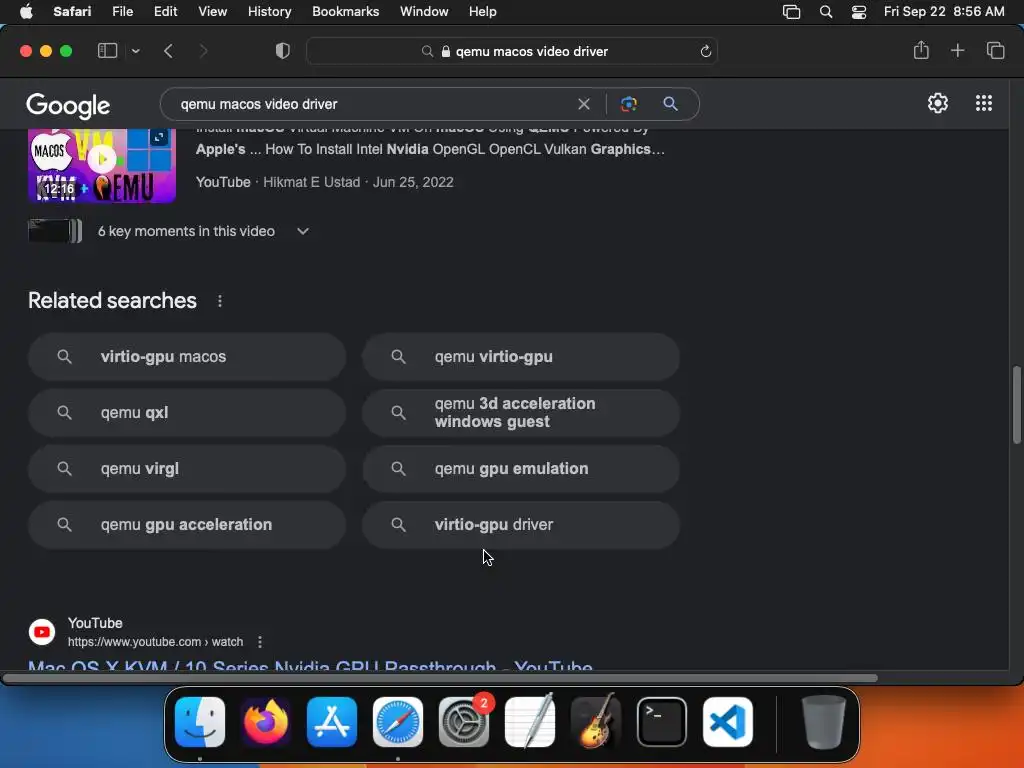
Task: Switch to Safari in the Dock
Action: point(398,722)
